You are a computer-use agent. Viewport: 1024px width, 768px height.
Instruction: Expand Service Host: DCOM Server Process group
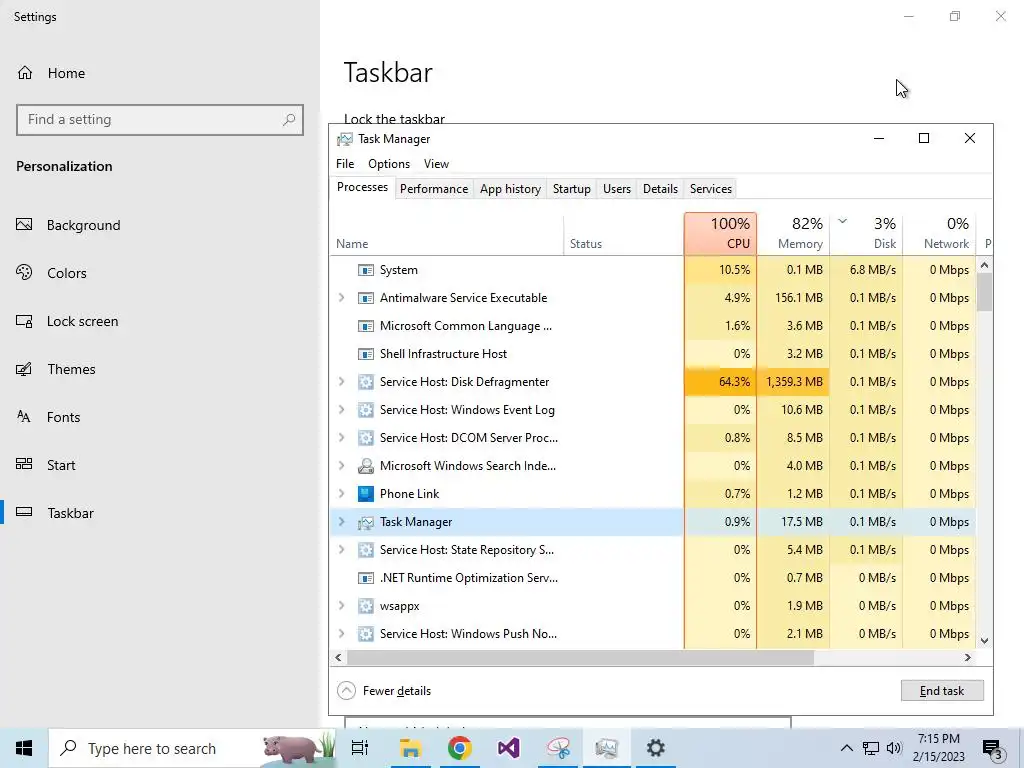point(342,438)
